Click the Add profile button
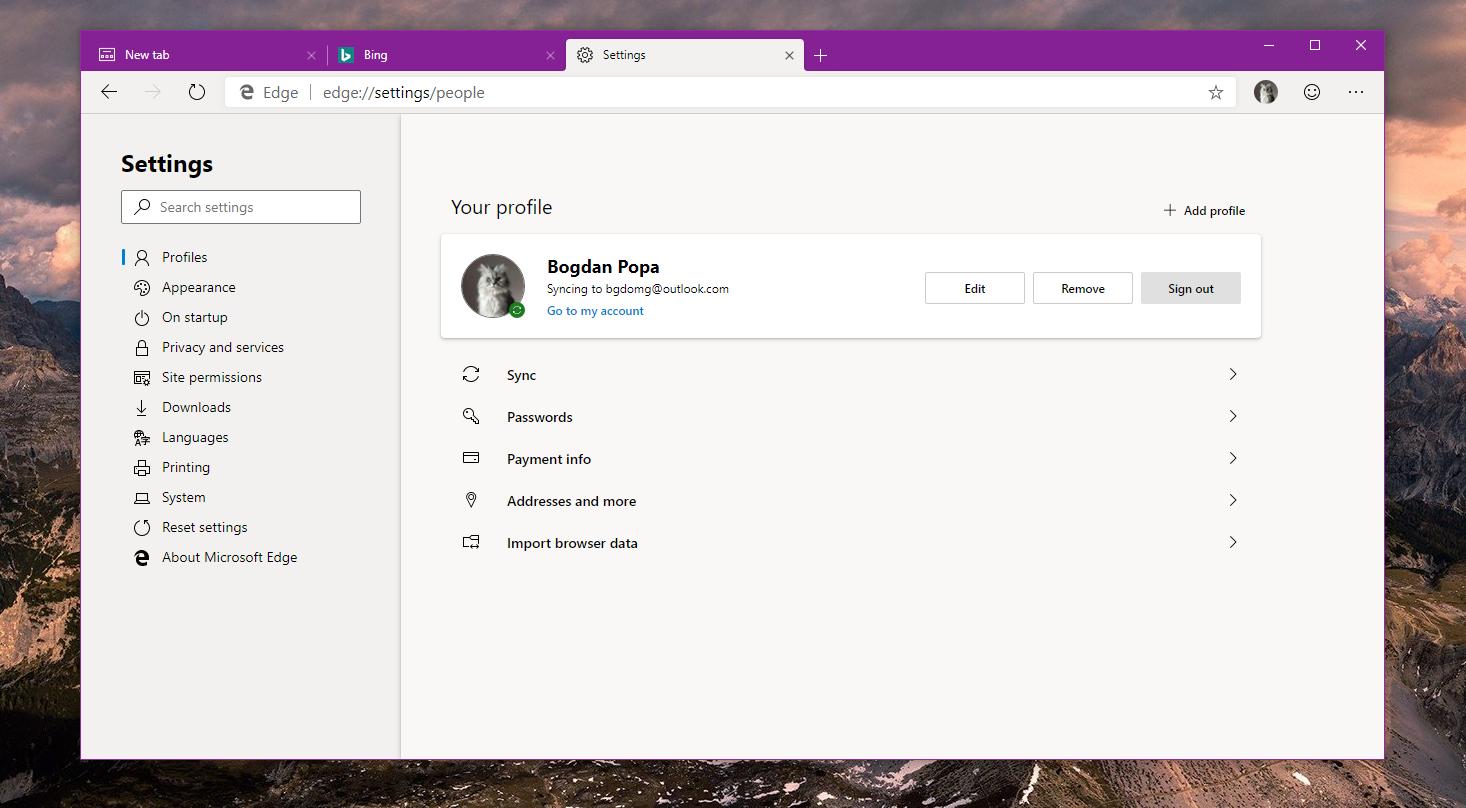This screenshot has height=808, width=1466. coord(1204,210)
